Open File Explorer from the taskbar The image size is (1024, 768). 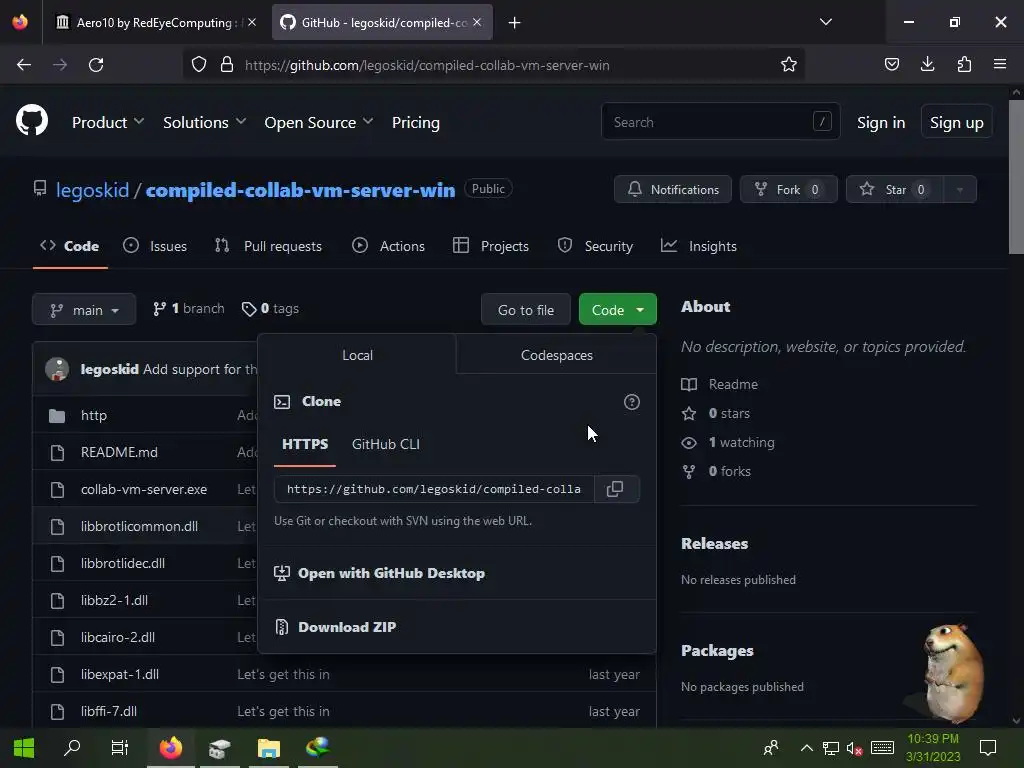point(268,748)
